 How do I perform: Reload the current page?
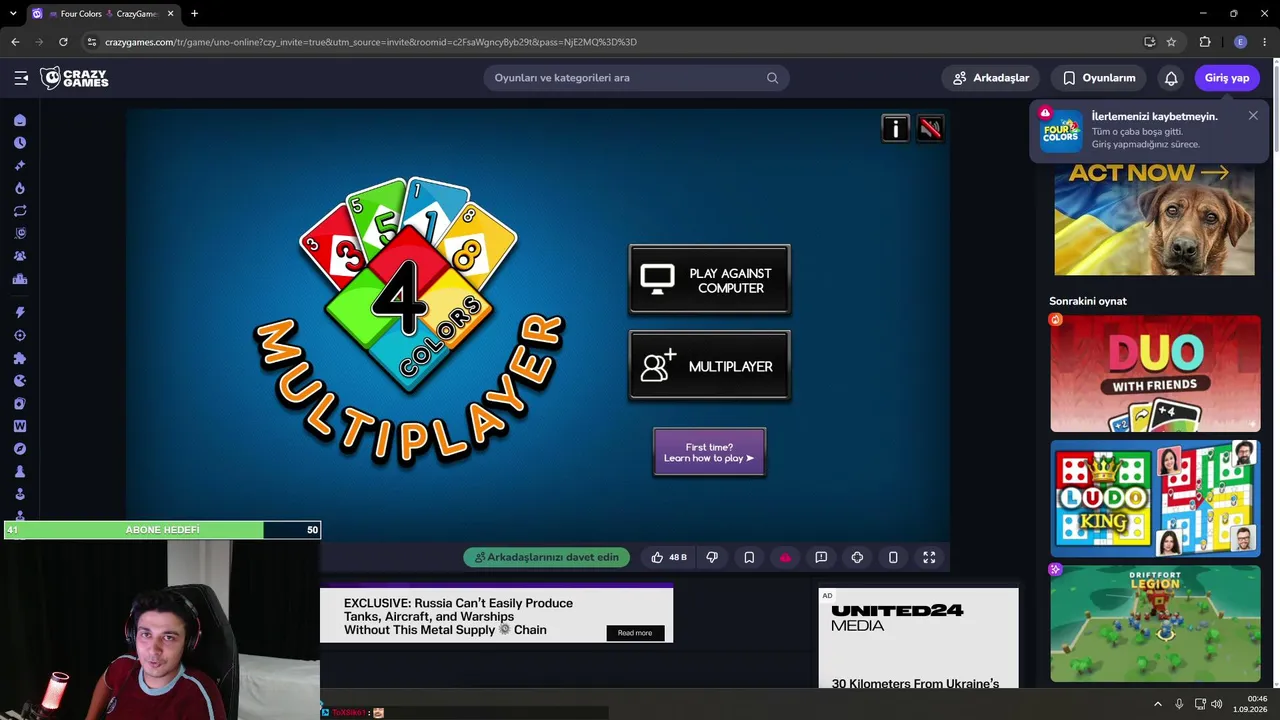[x=63, y=42]
